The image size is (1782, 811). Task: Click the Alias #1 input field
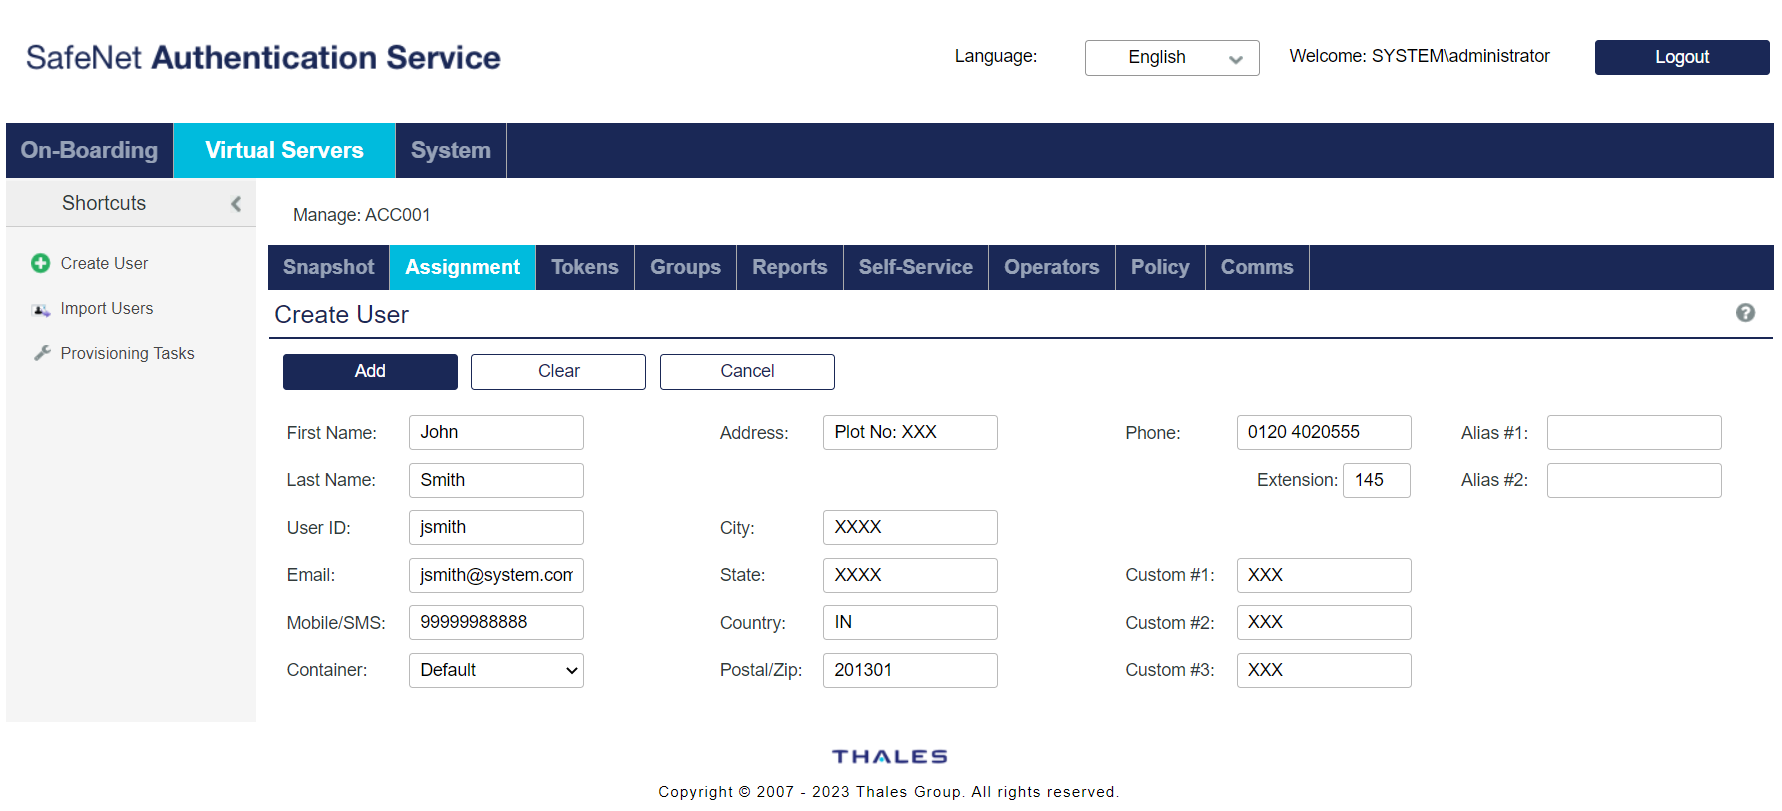[1633, 432]
